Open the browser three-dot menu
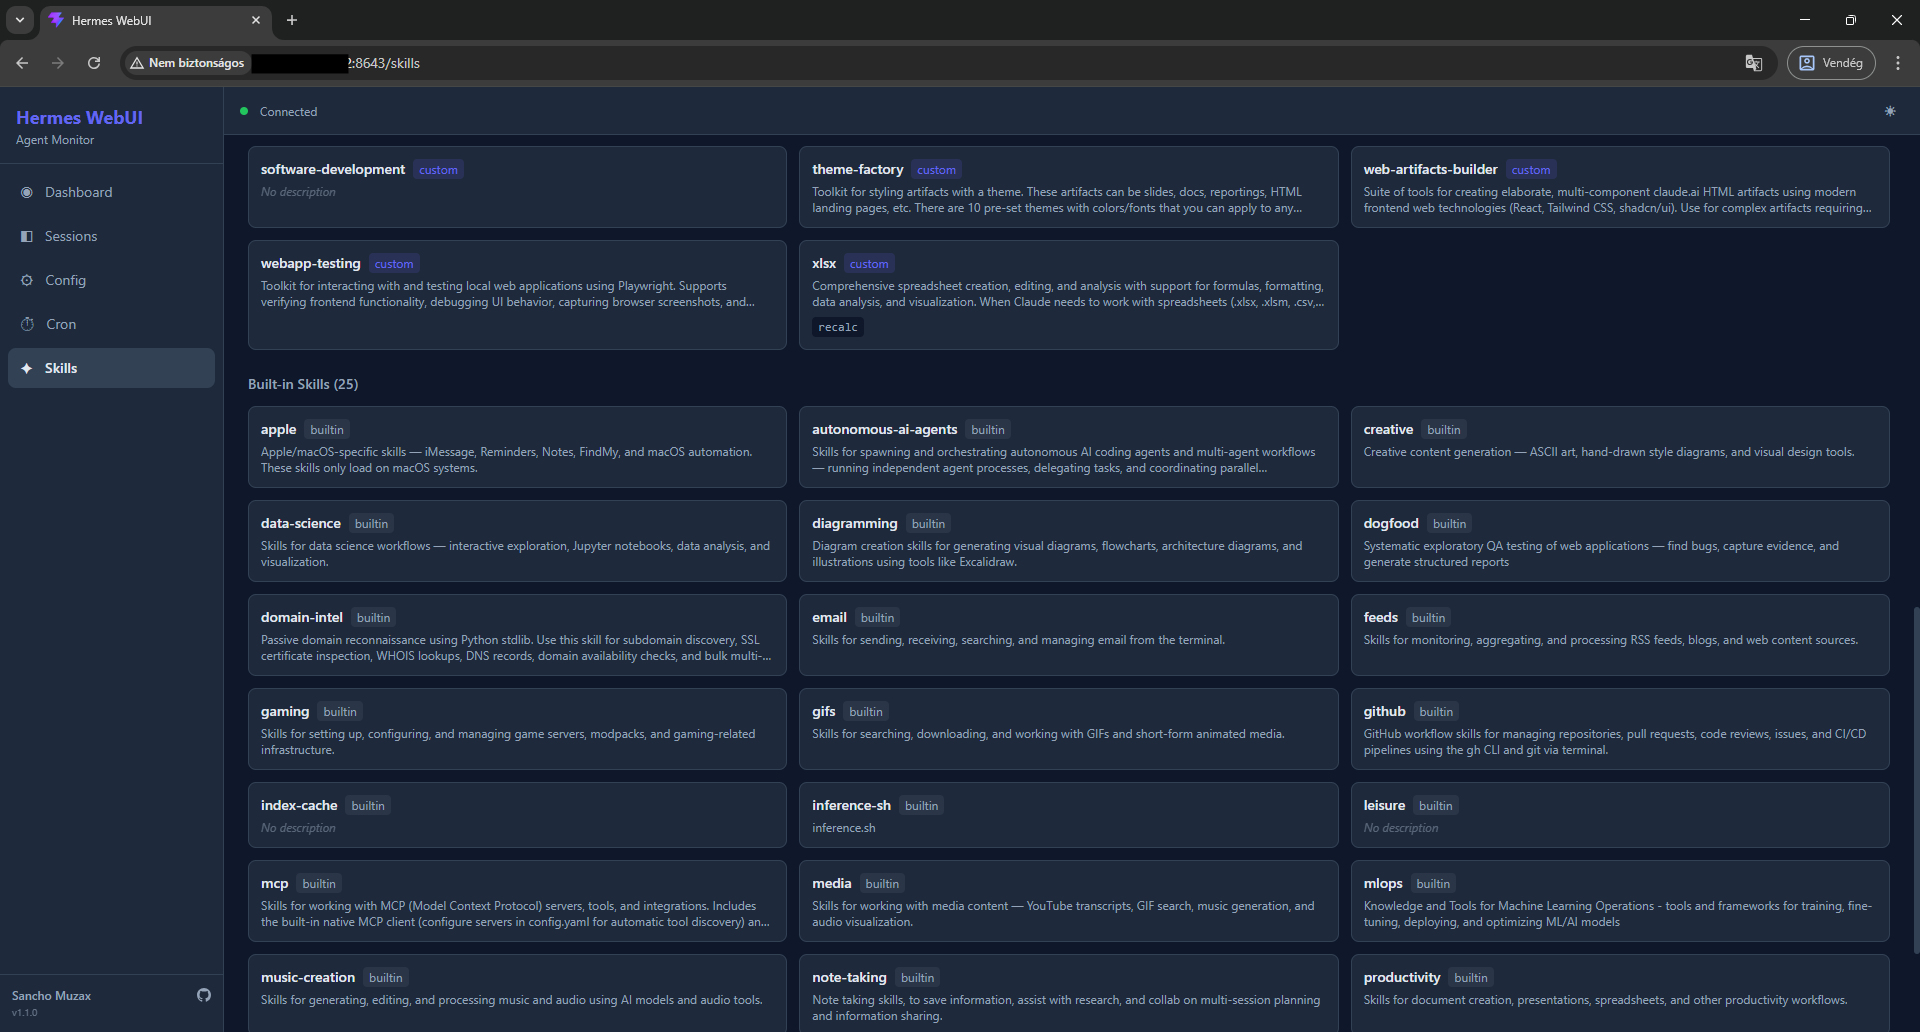This screenshot has width=1920, height=1032. tap(1898, 62)
